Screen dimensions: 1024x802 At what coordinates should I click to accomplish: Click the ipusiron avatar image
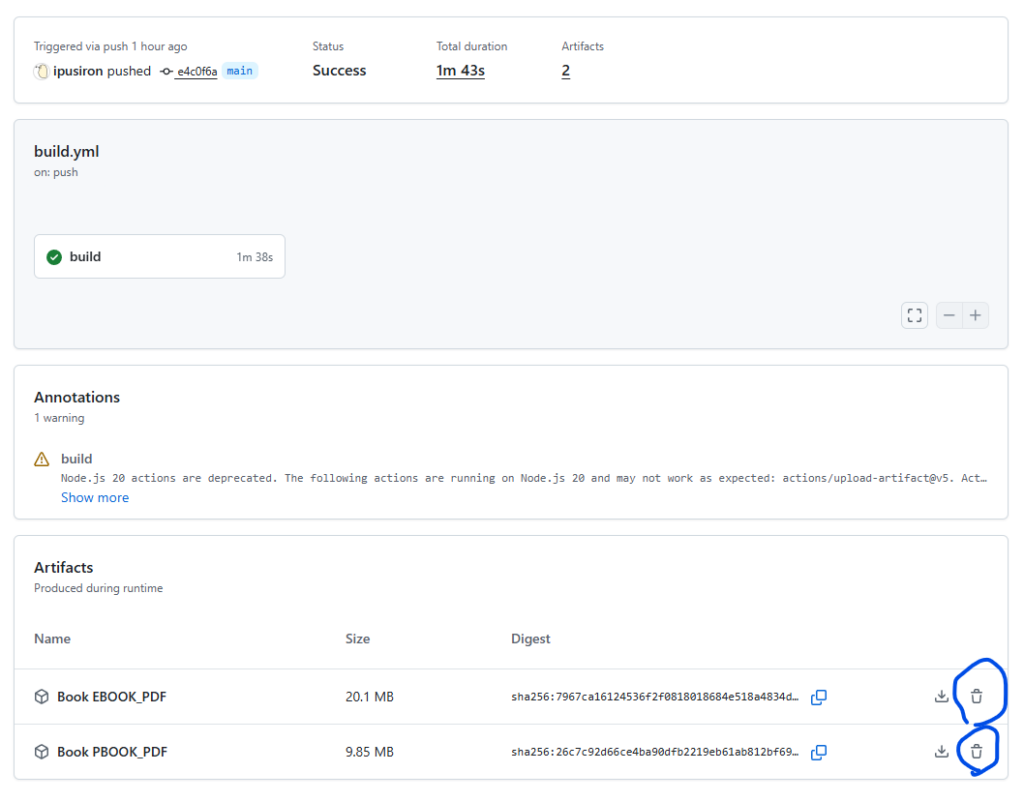click(42, 71)
